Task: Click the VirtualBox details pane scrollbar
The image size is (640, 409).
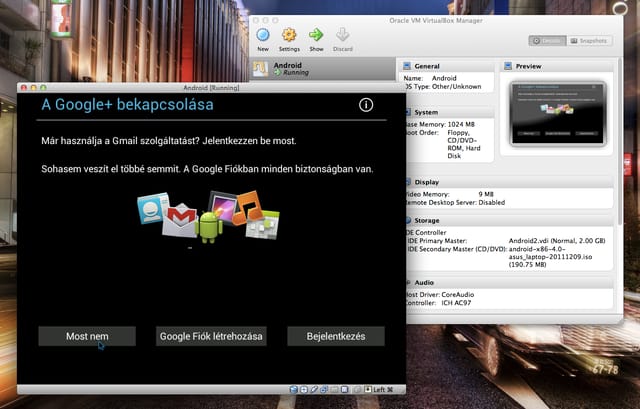Action: coord(620,141)
